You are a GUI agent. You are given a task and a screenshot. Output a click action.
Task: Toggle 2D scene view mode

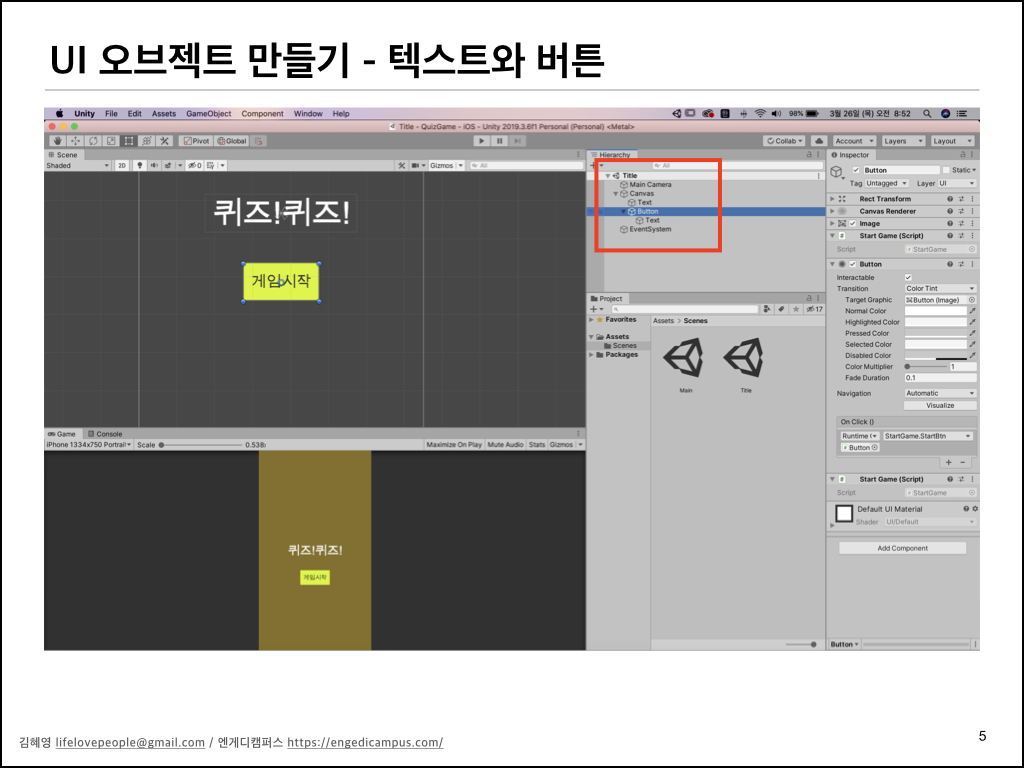click(x=121, y=165)
